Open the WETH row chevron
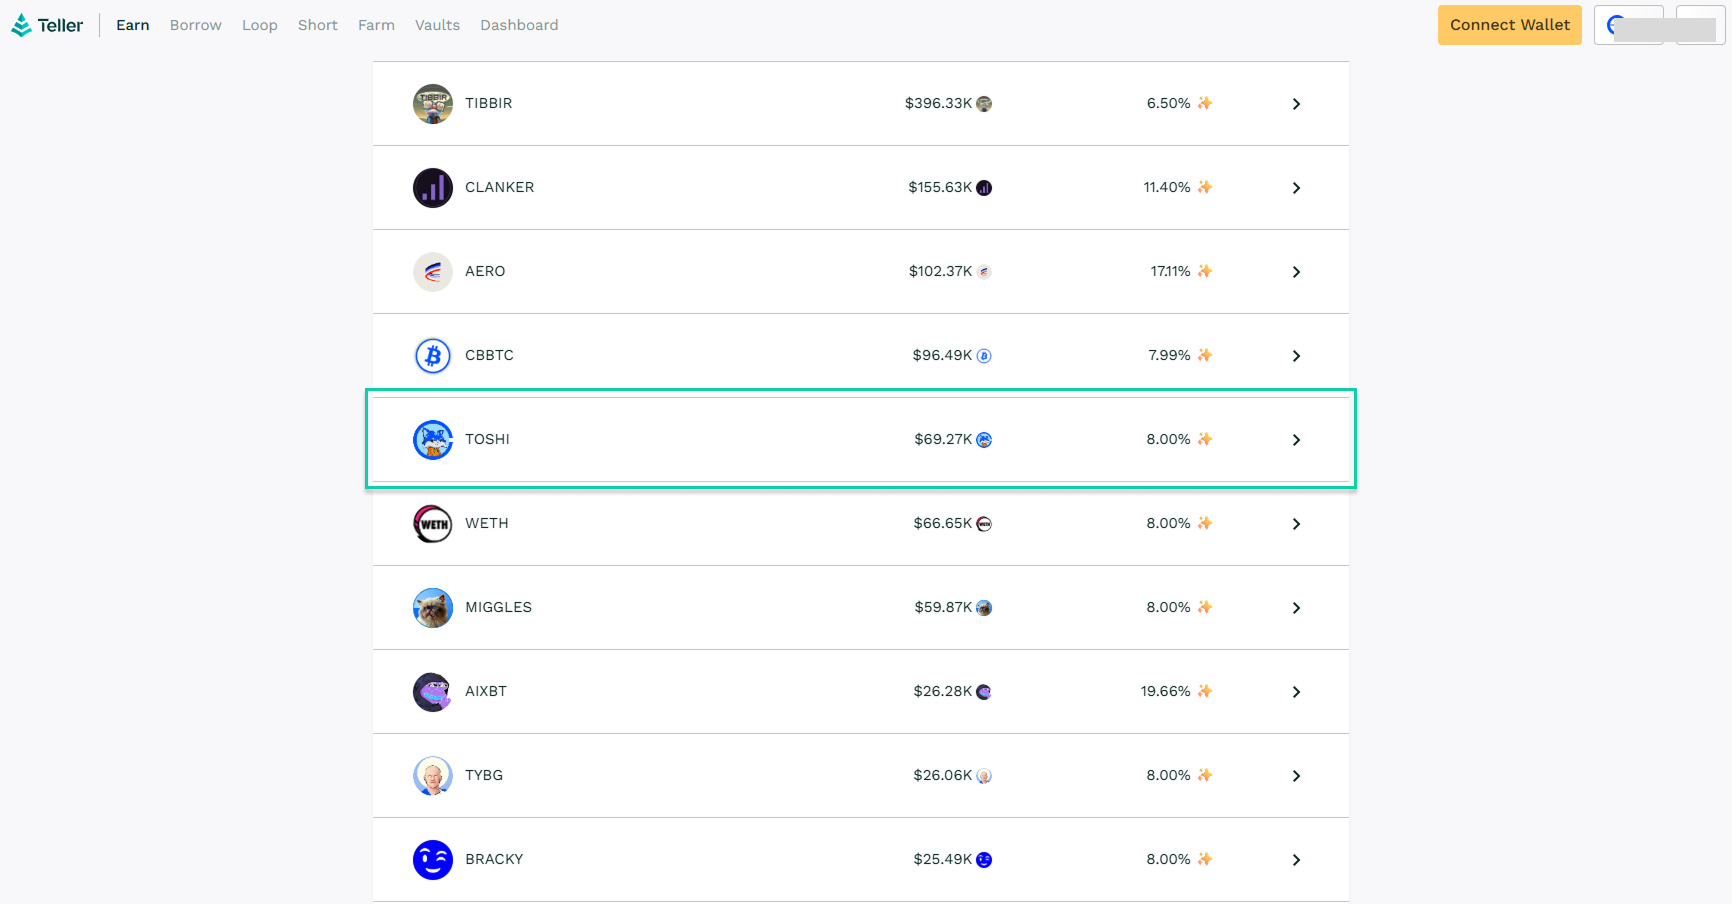 pyautogui.click(x=1296, y=524)
